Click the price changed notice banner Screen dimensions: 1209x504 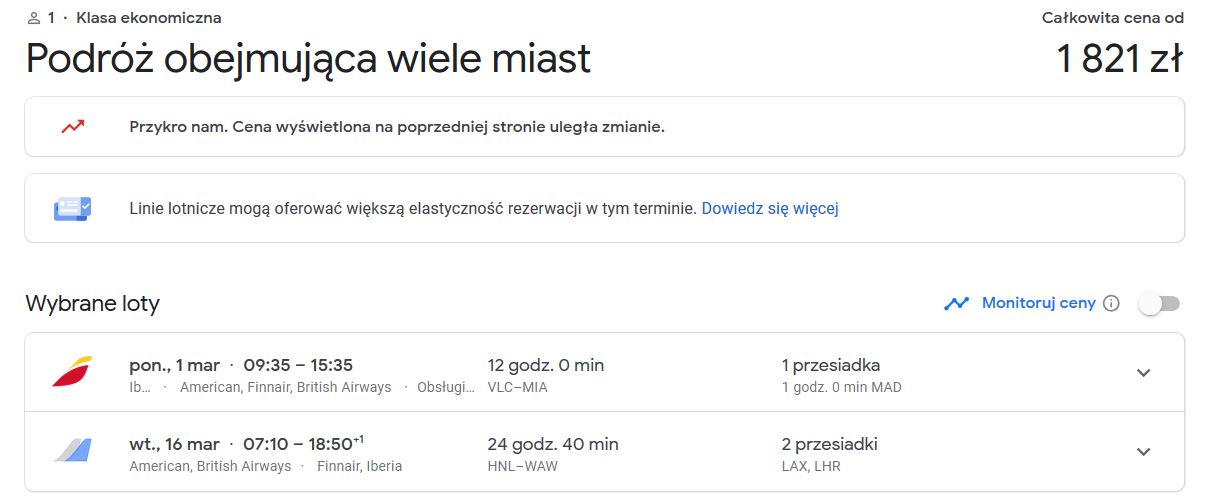coord(604,127)
